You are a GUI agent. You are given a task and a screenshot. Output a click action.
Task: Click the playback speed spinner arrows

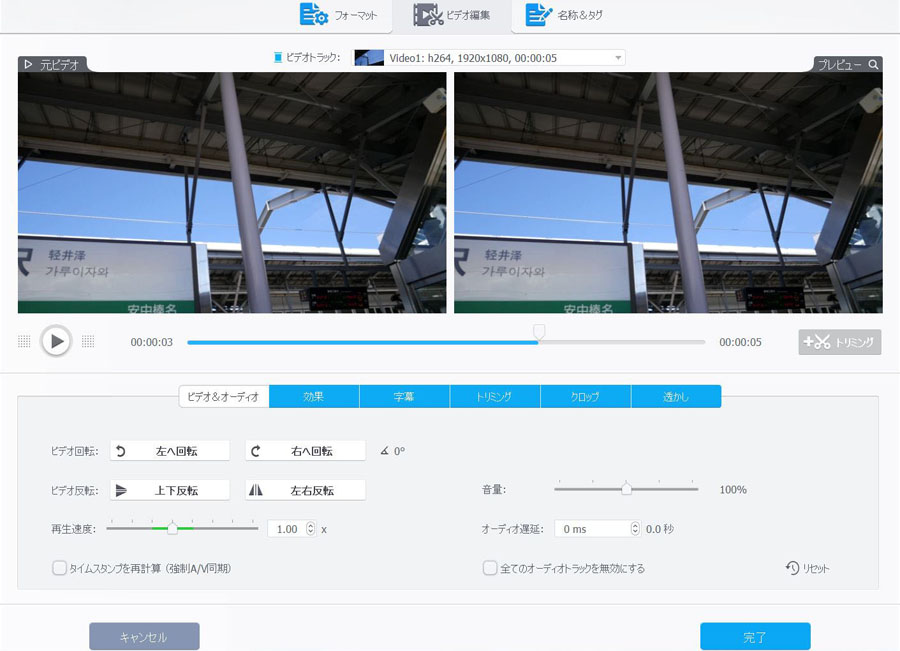pos(310,529)
